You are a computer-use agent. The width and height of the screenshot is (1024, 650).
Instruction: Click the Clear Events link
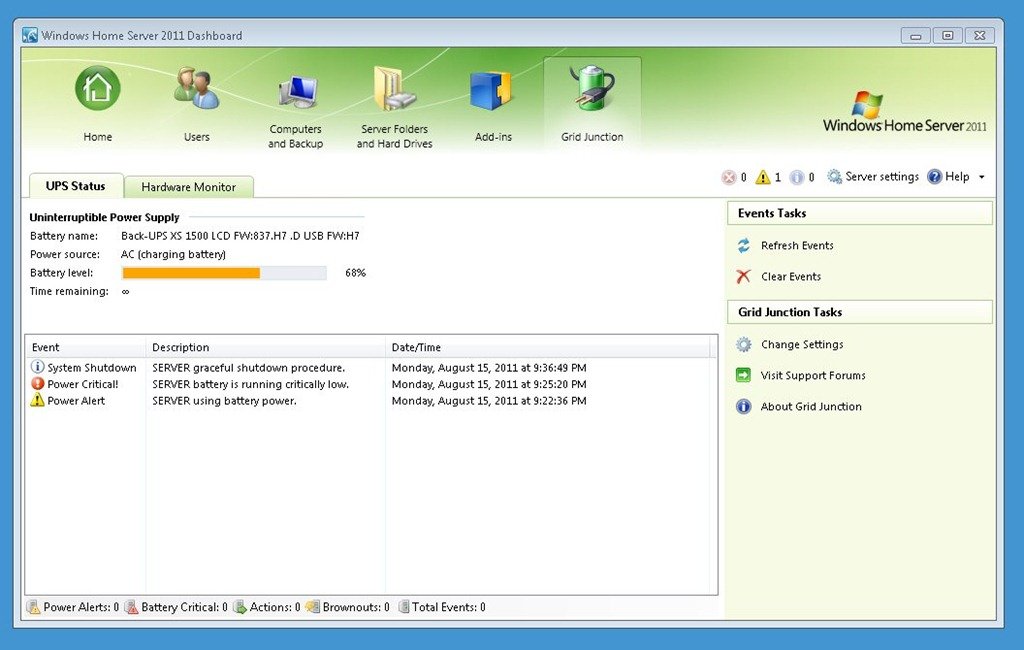(x=791, y=276)
